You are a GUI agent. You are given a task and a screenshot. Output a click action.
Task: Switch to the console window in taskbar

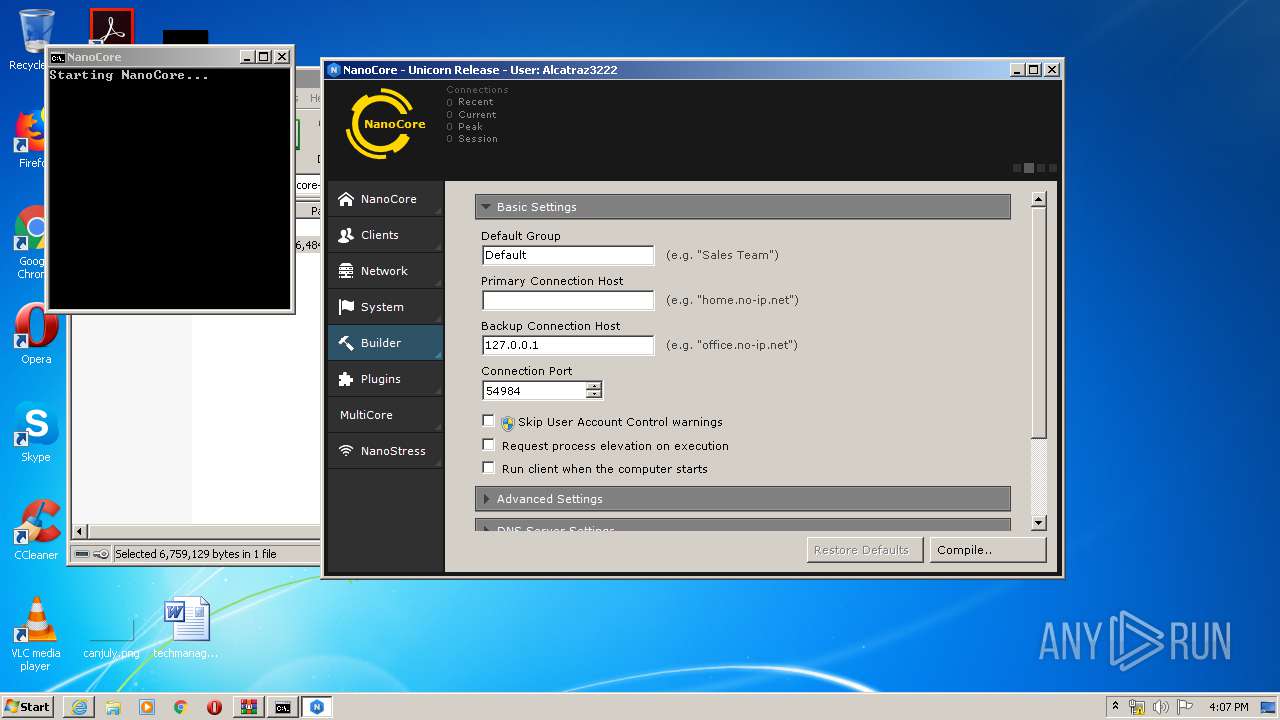pos(283,707)
